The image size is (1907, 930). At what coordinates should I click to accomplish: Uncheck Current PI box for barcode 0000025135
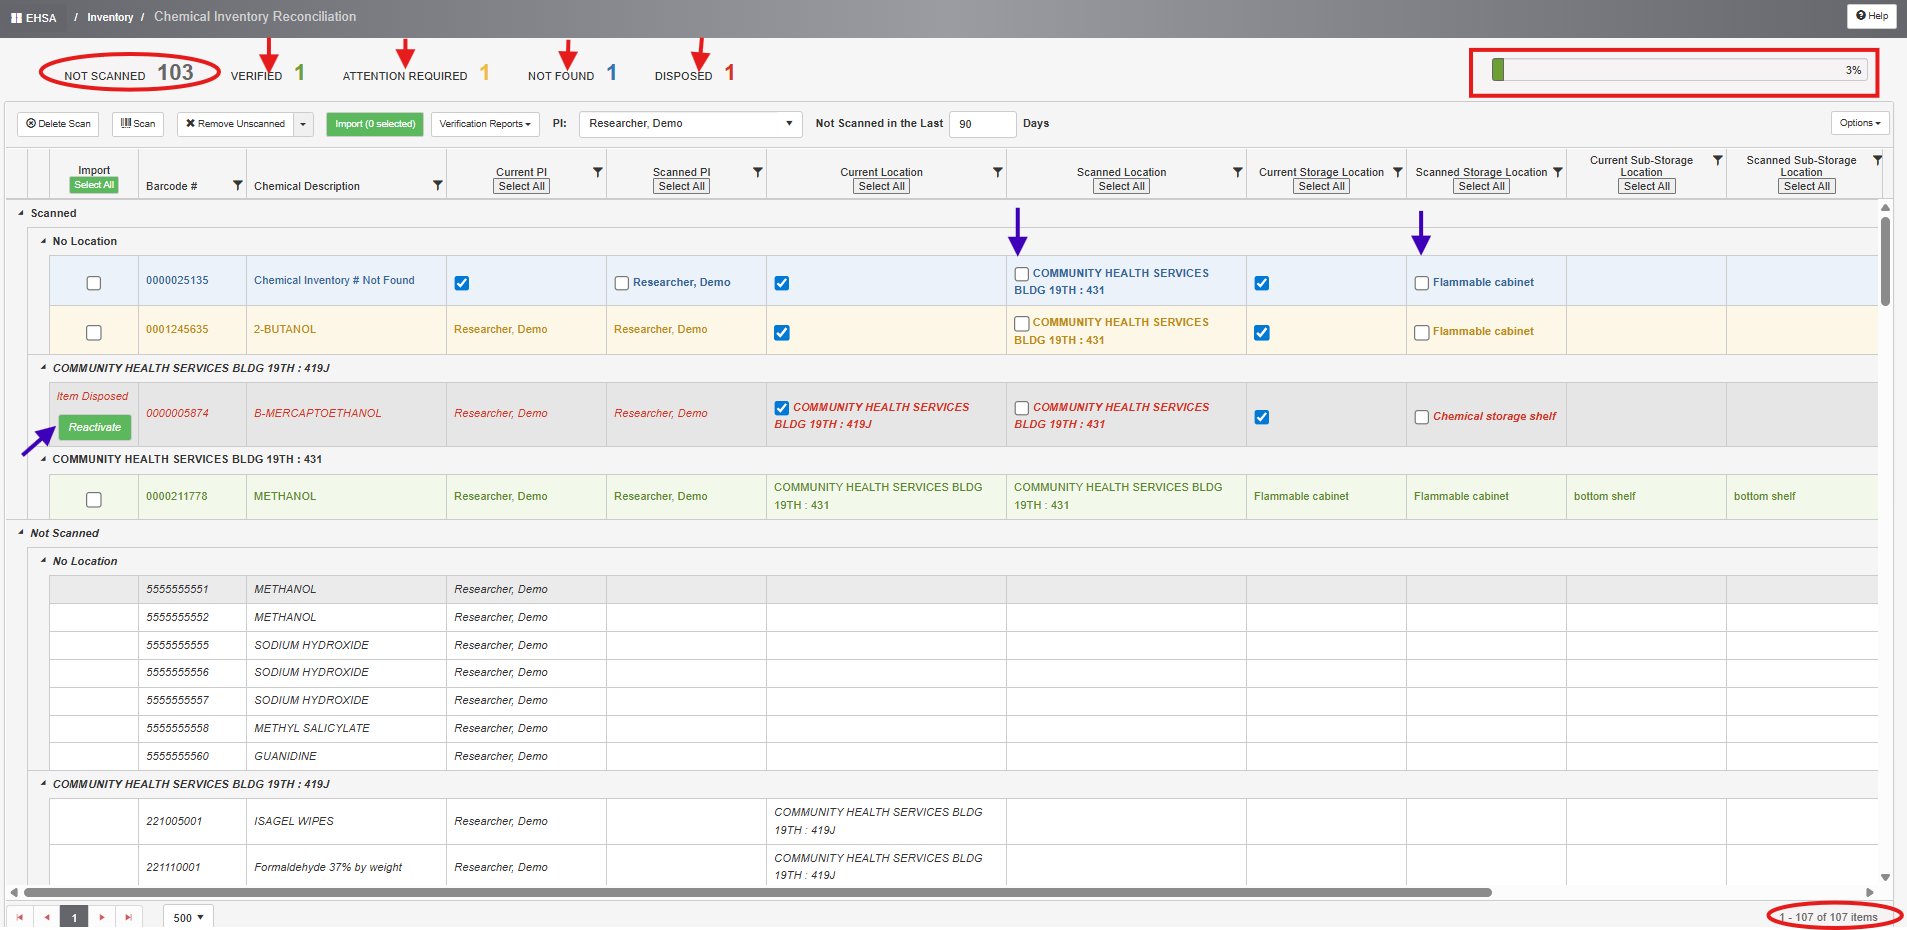pyautogui.click(x=462, y=283)
